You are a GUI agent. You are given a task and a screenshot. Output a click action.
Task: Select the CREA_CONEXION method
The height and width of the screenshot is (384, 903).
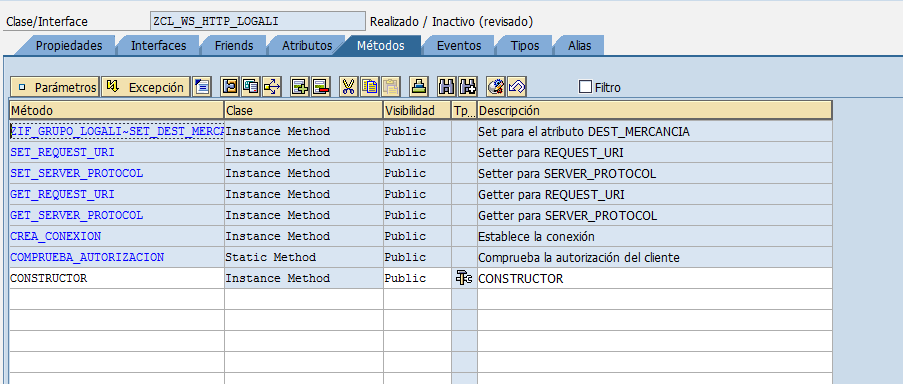[117, 236]
